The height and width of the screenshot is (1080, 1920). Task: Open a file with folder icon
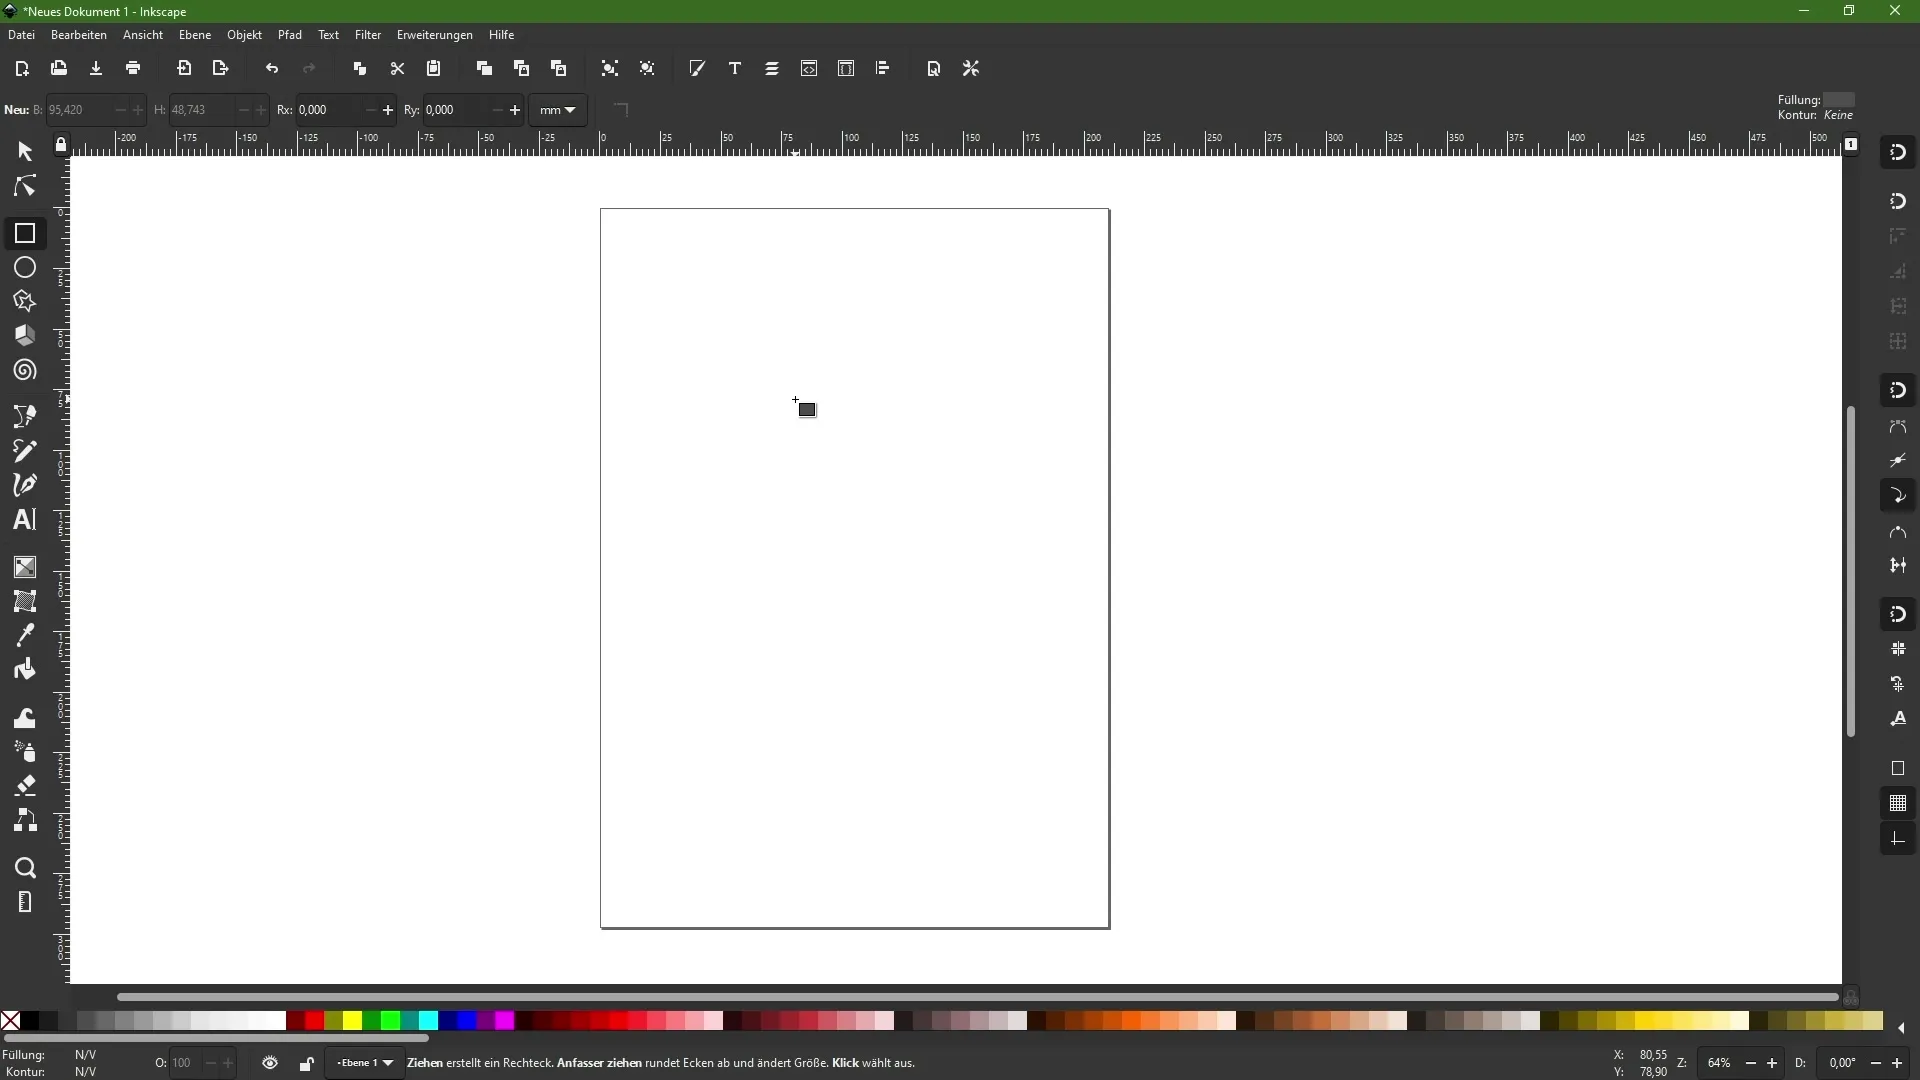[x=59, y=69]
